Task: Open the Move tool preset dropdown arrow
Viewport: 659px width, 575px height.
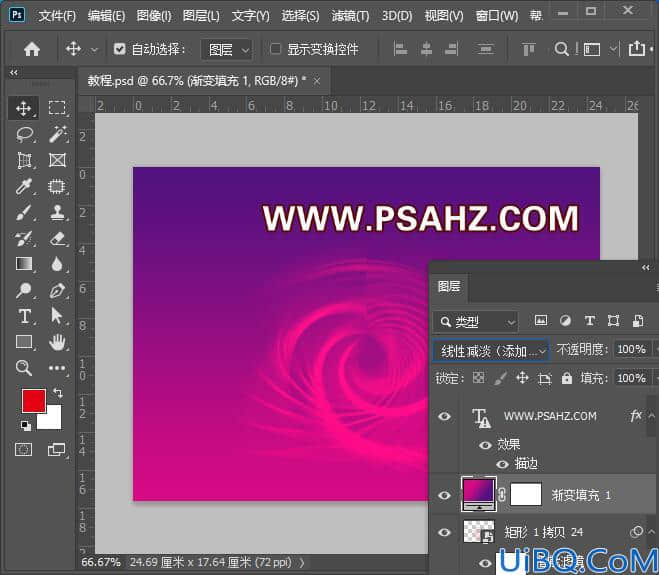Action: [95, 50]
